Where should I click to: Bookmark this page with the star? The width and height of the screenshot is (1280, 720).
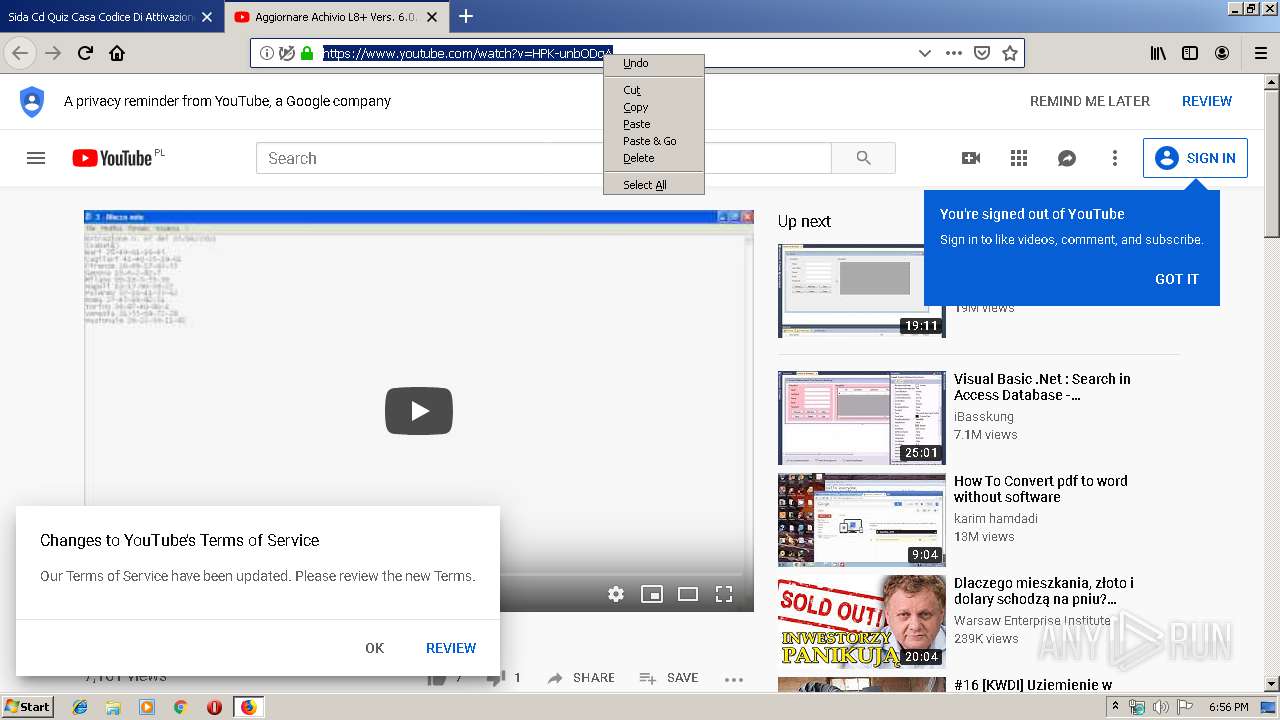pos(1010,53)
